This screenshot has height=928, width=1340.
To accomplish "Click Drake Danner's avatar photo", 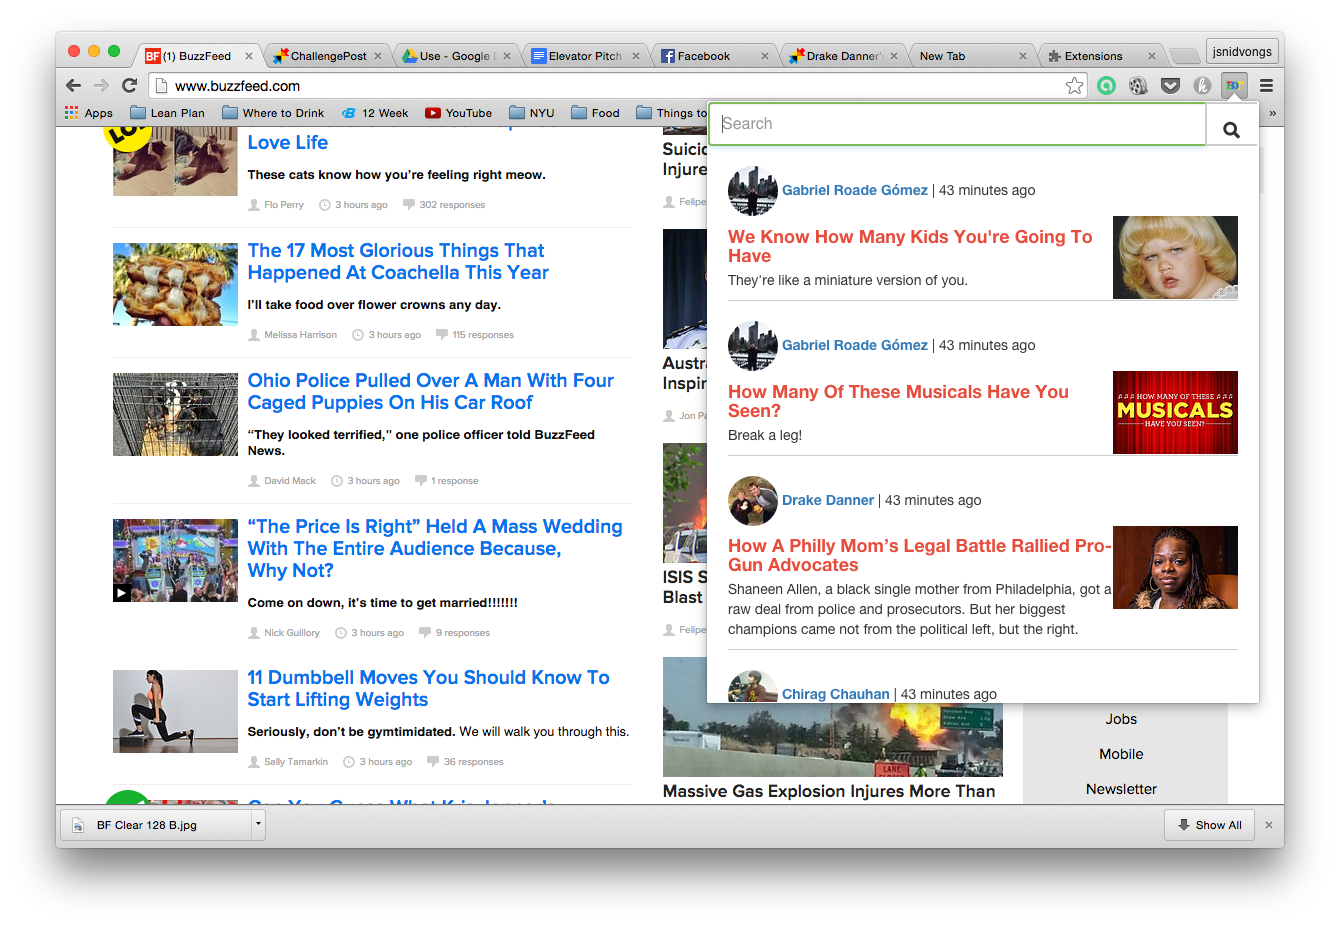I will click(x=753, y=501).
